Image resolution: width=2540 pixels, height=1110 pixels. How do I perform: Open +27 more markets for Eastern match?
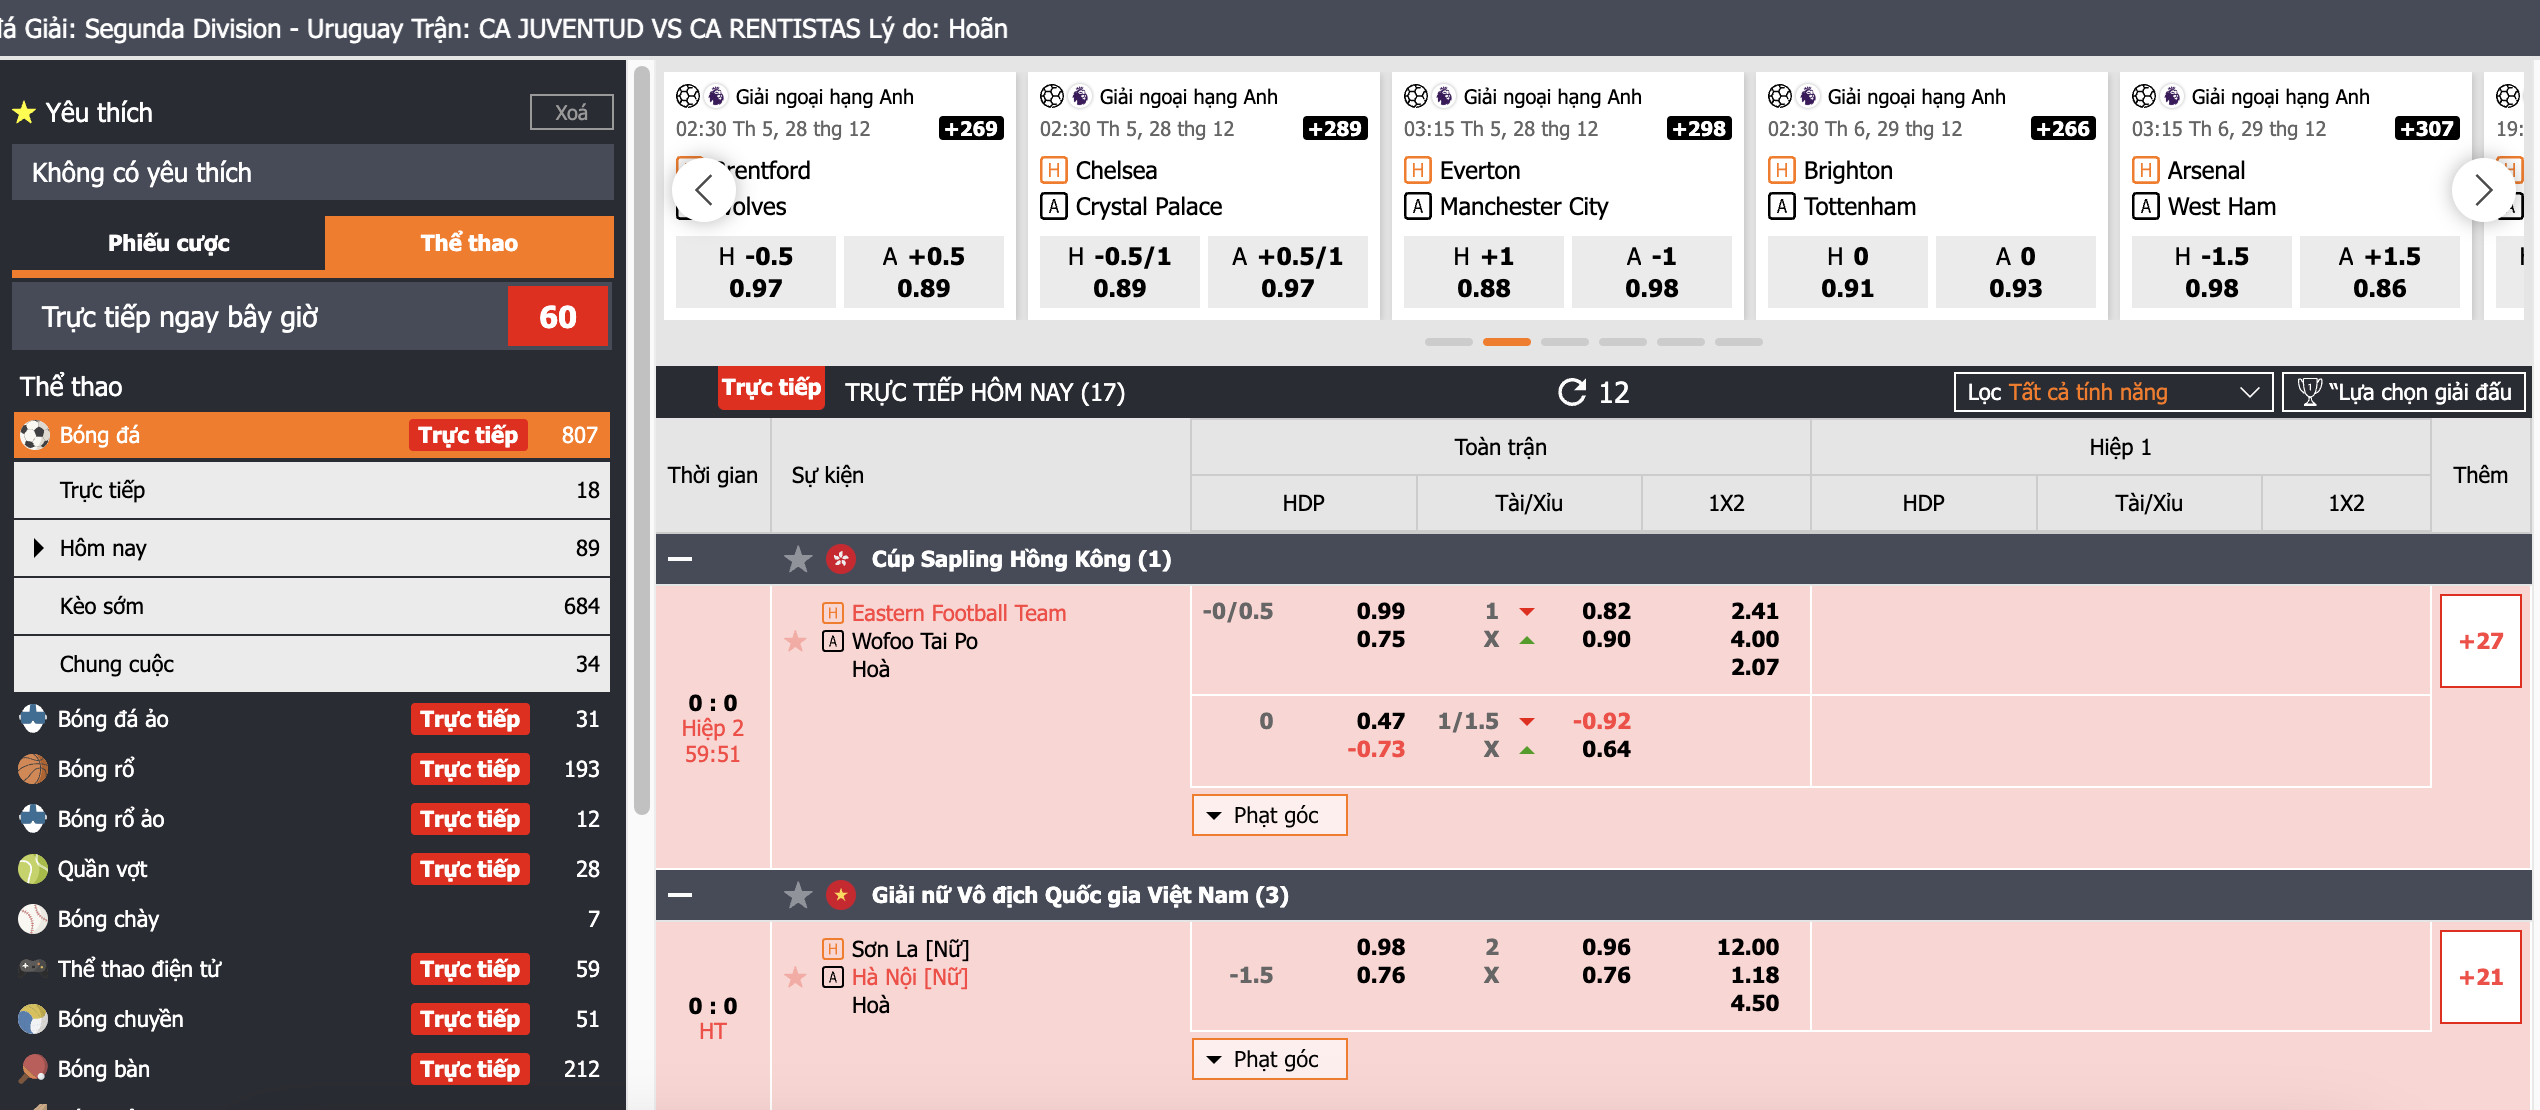(x=2480, y=641)
